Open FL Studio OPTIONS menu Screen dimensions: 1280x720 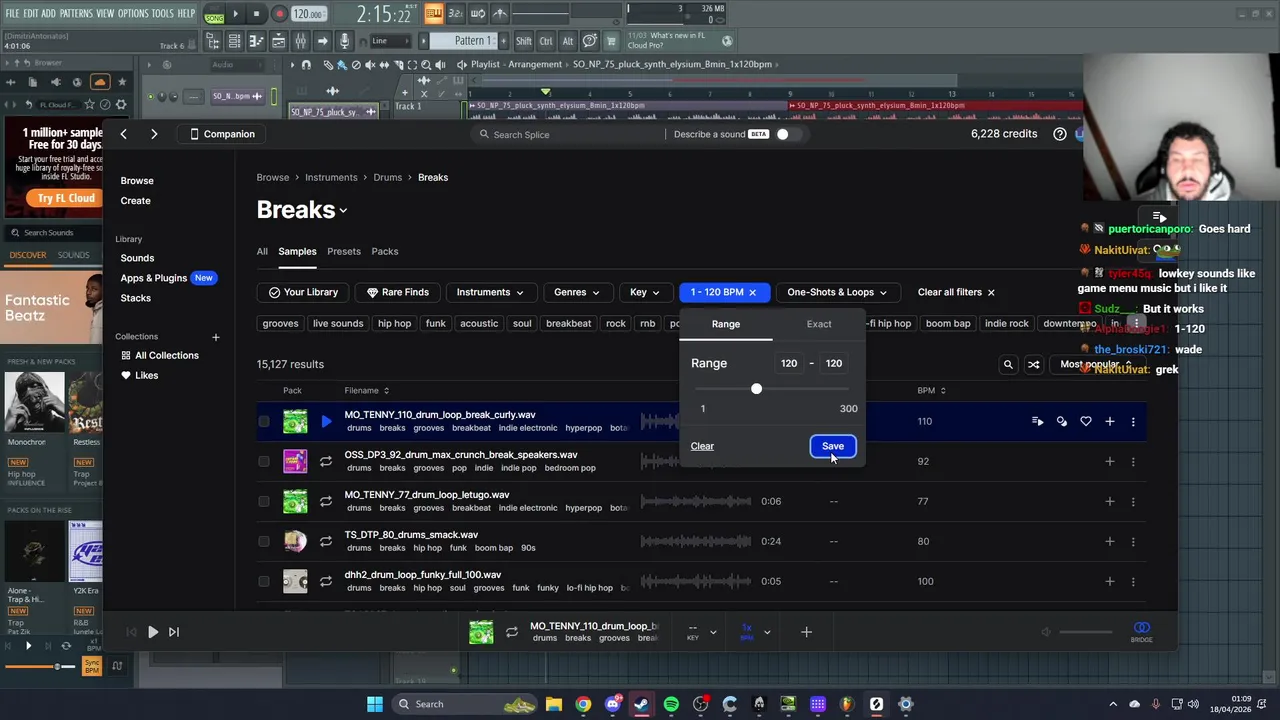click(x=133, y=13)
